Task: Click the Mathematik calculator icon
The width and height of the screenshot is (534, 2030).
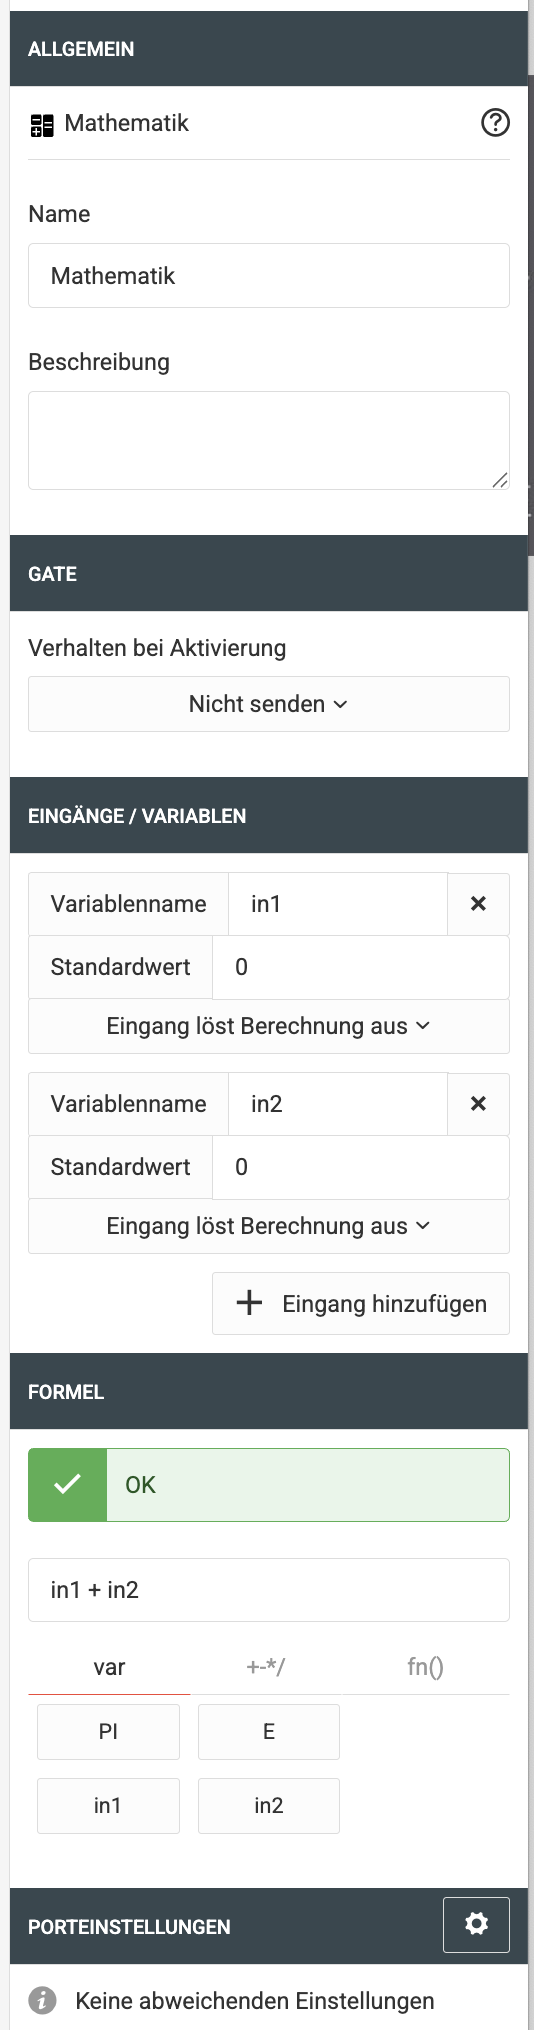Action: pyautogui.click(x=42, y=125)
